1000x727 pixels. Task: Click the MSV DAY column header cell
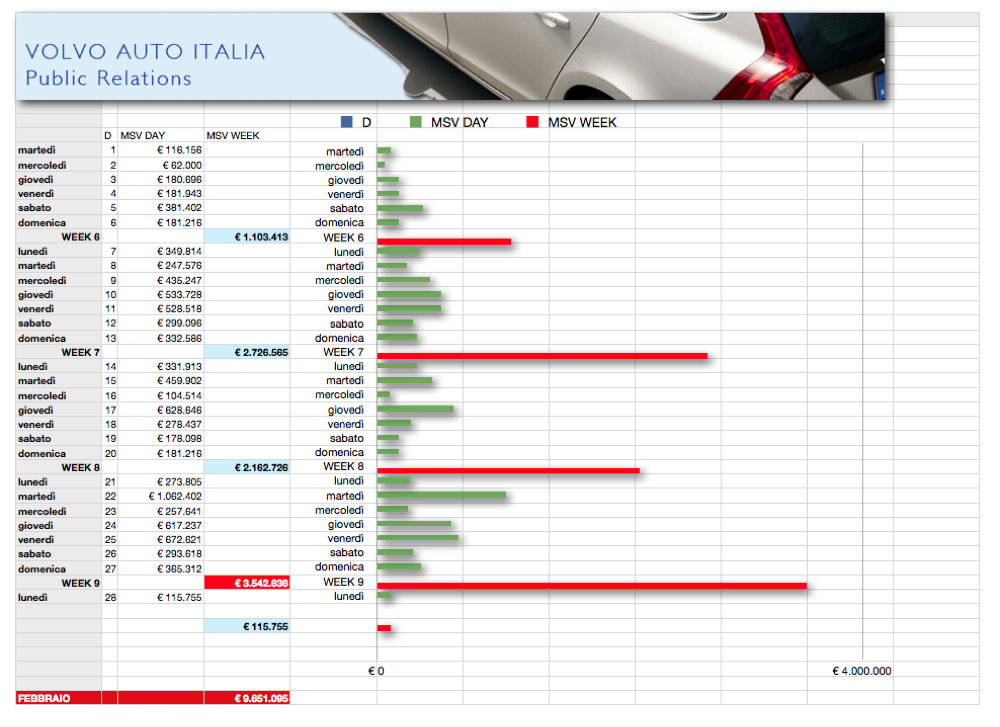[x=143, y=135]
